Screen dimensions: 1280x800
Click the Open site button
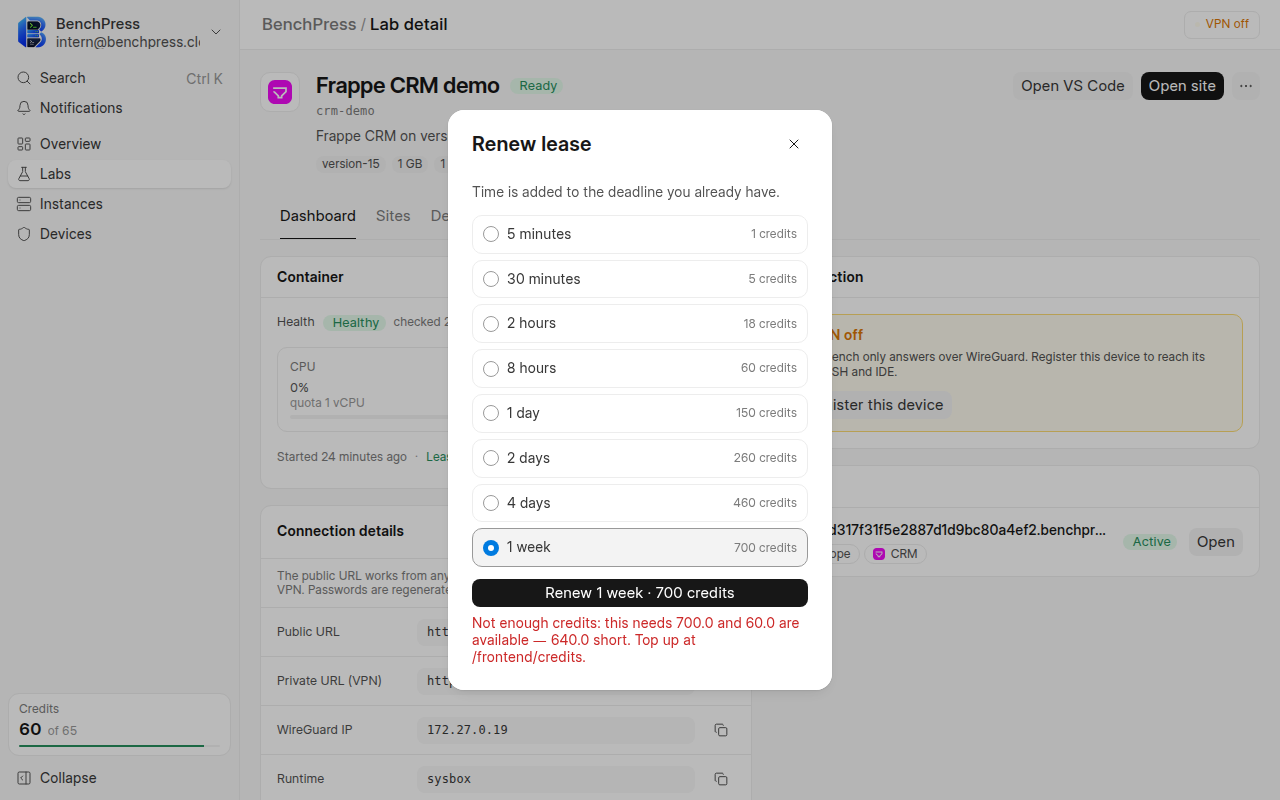[x=1182, y=86]
